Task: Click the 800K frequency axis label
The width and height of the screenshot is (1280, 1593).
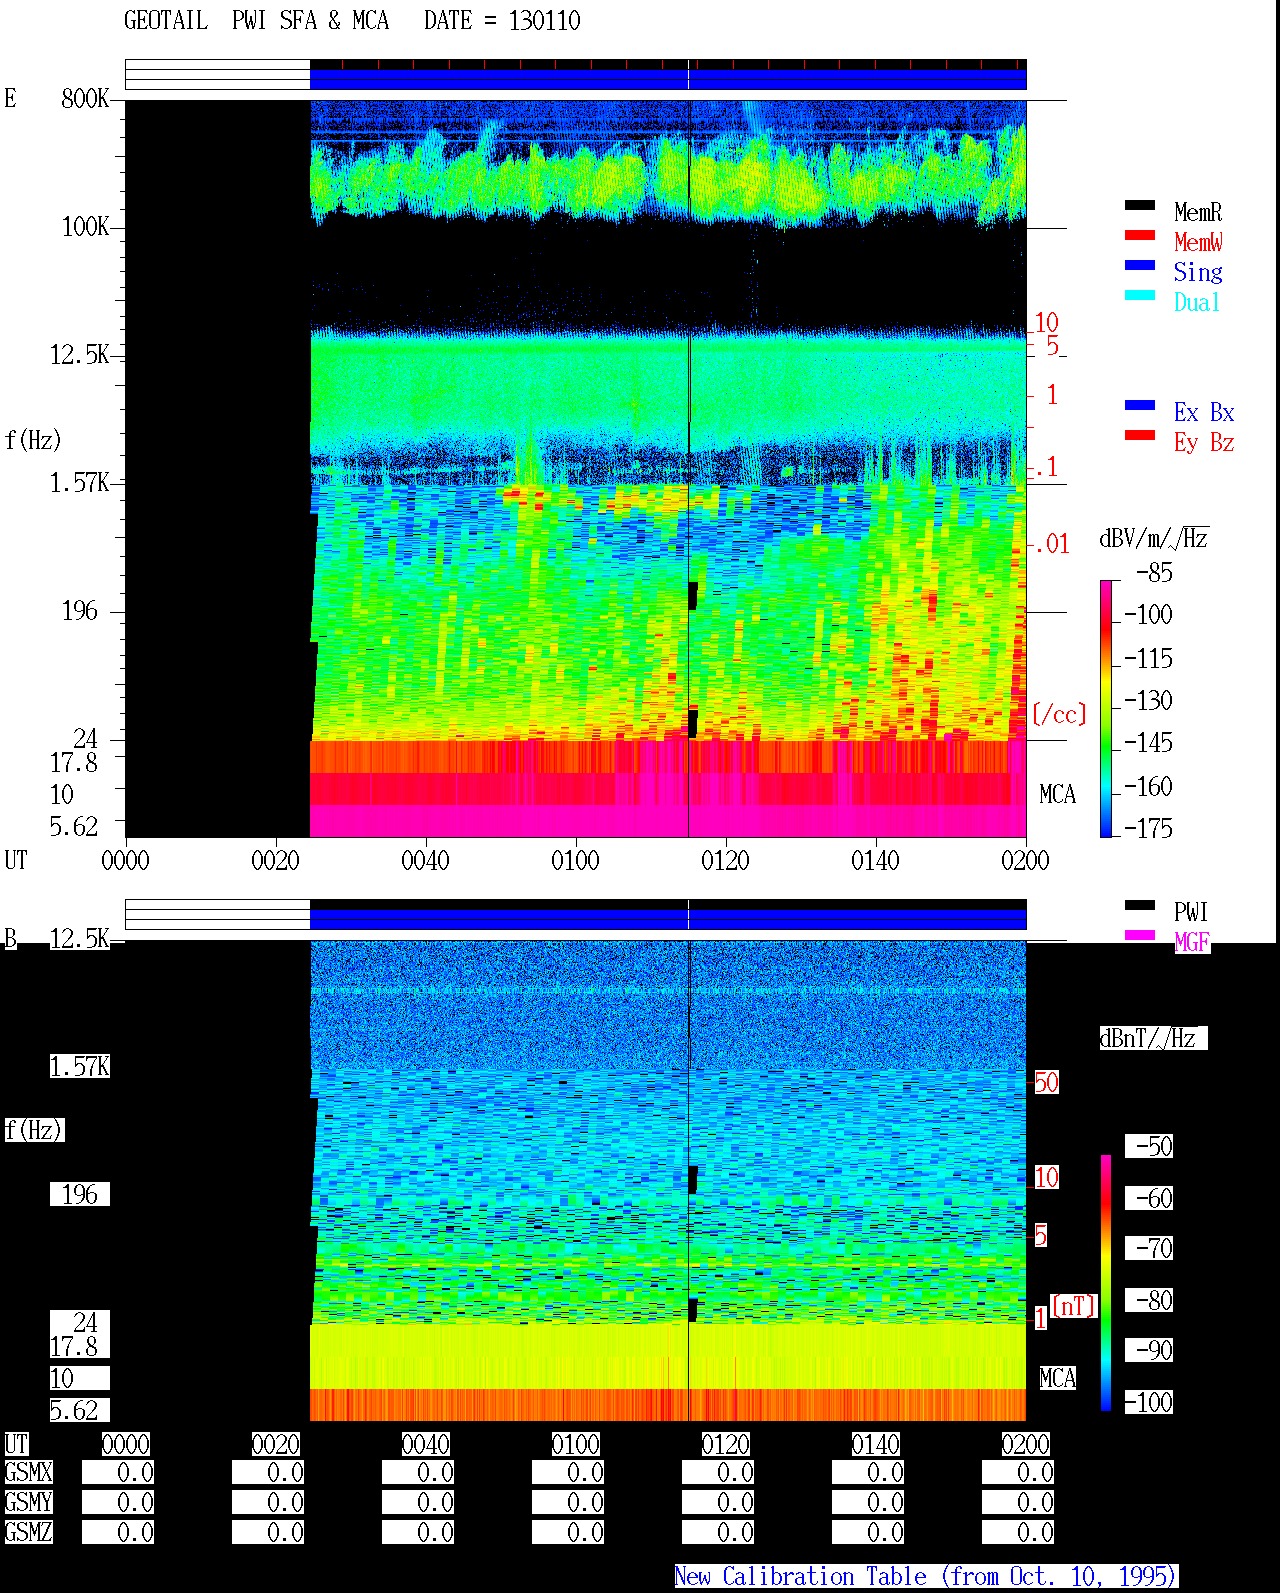Action: coord(85,98)
